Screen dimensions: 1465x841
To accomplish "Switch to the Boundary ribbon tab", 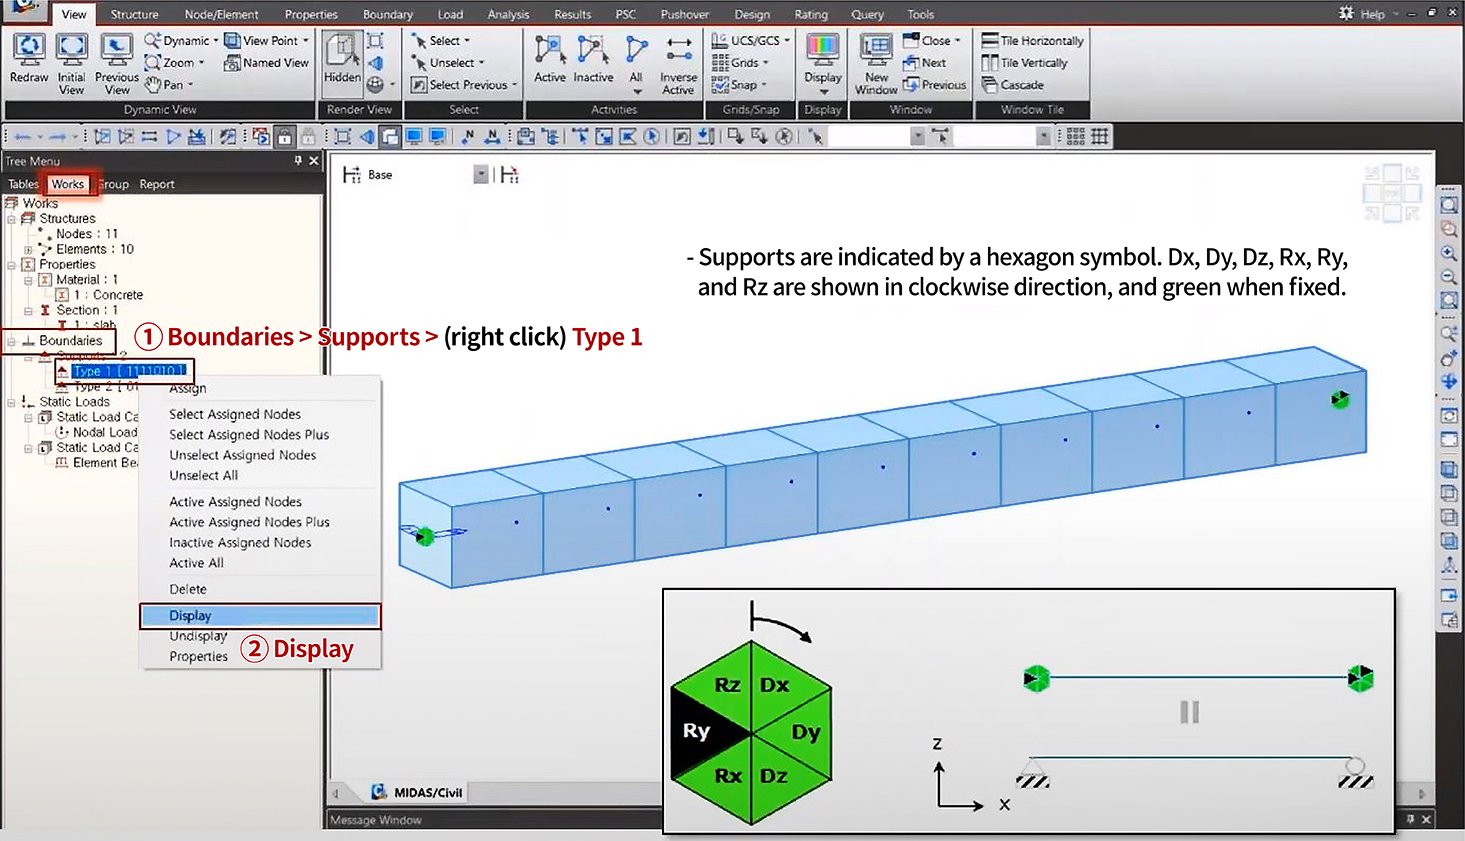I will click(387, 15).
